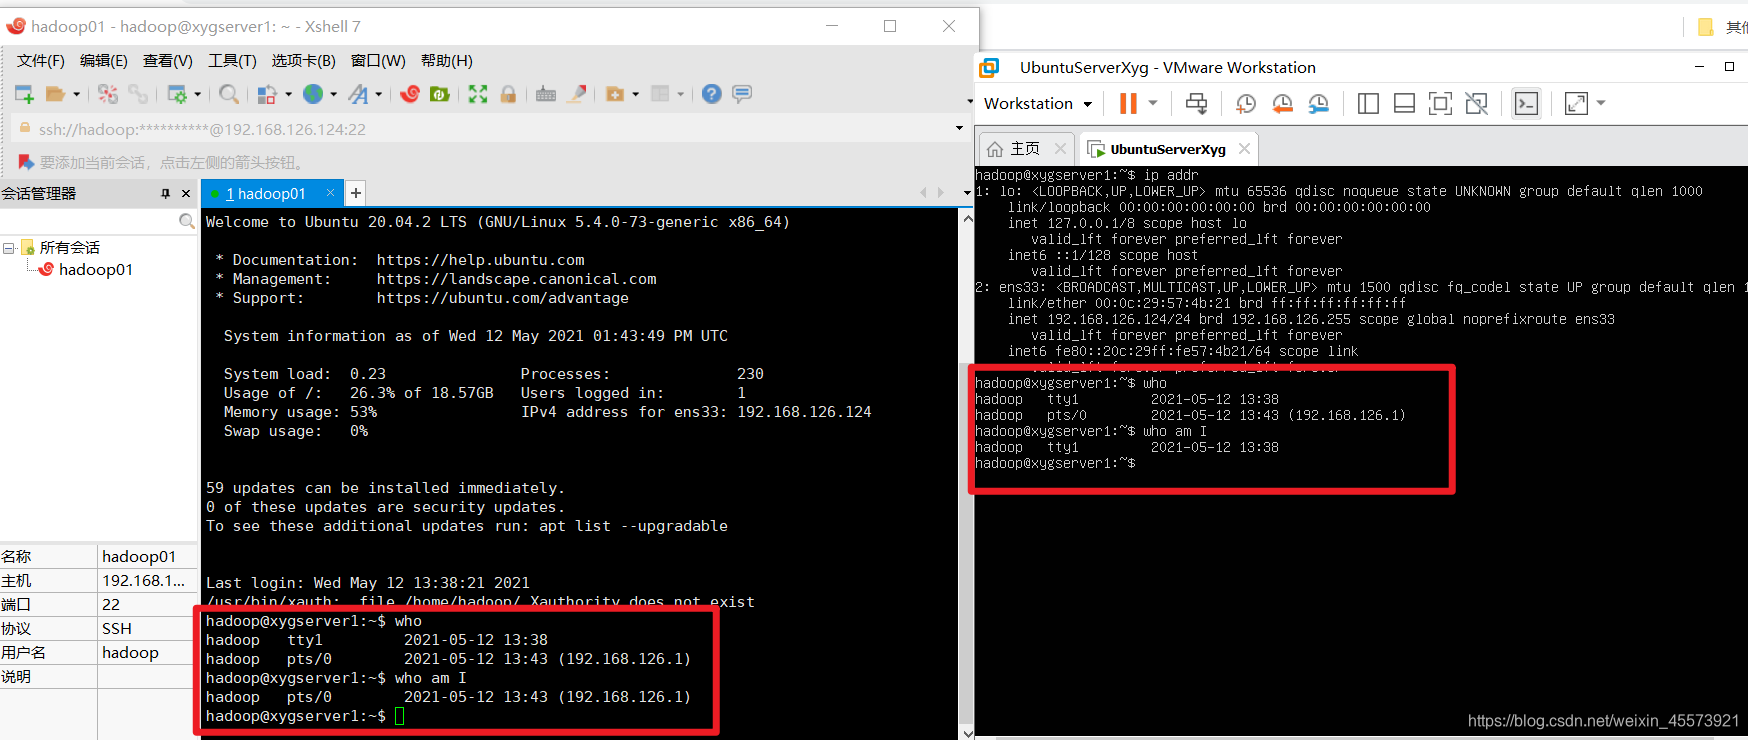Open the 工具(T) menu

(232, 61)
